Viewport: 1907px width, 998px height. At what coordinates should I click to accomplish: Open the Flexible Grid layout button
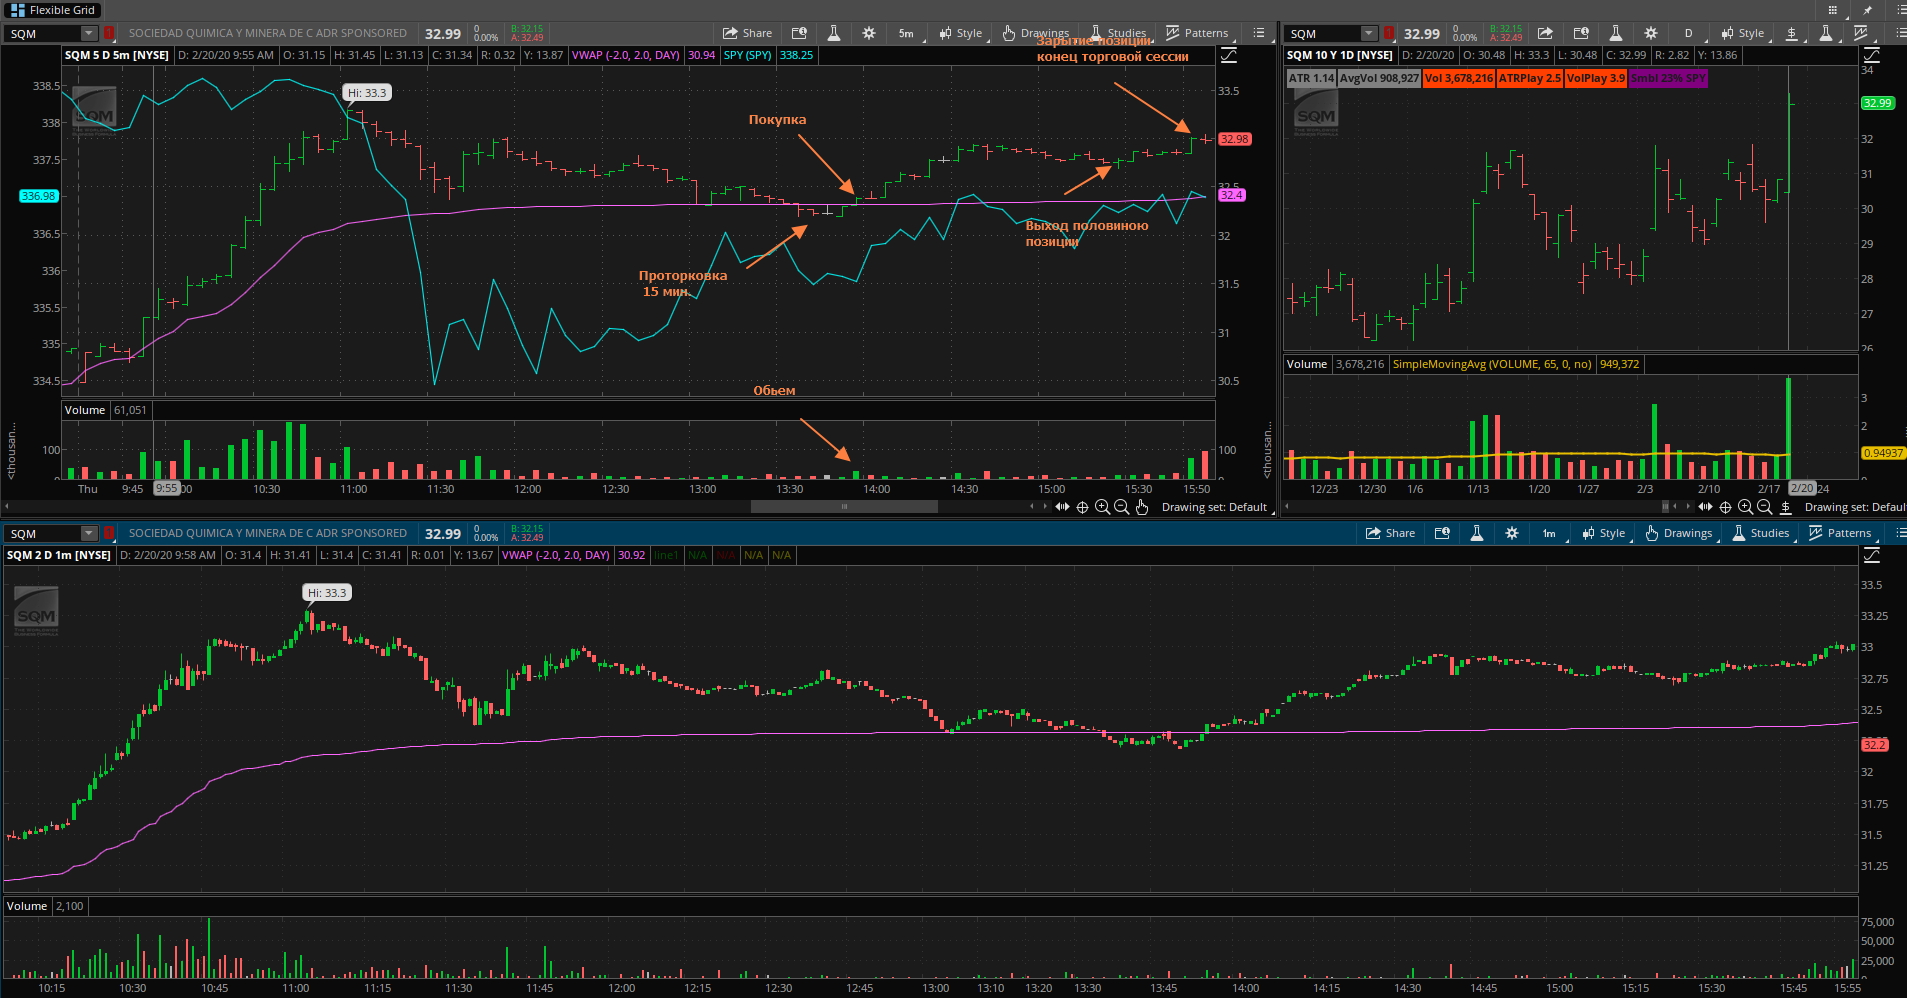[x=53, y=10]
